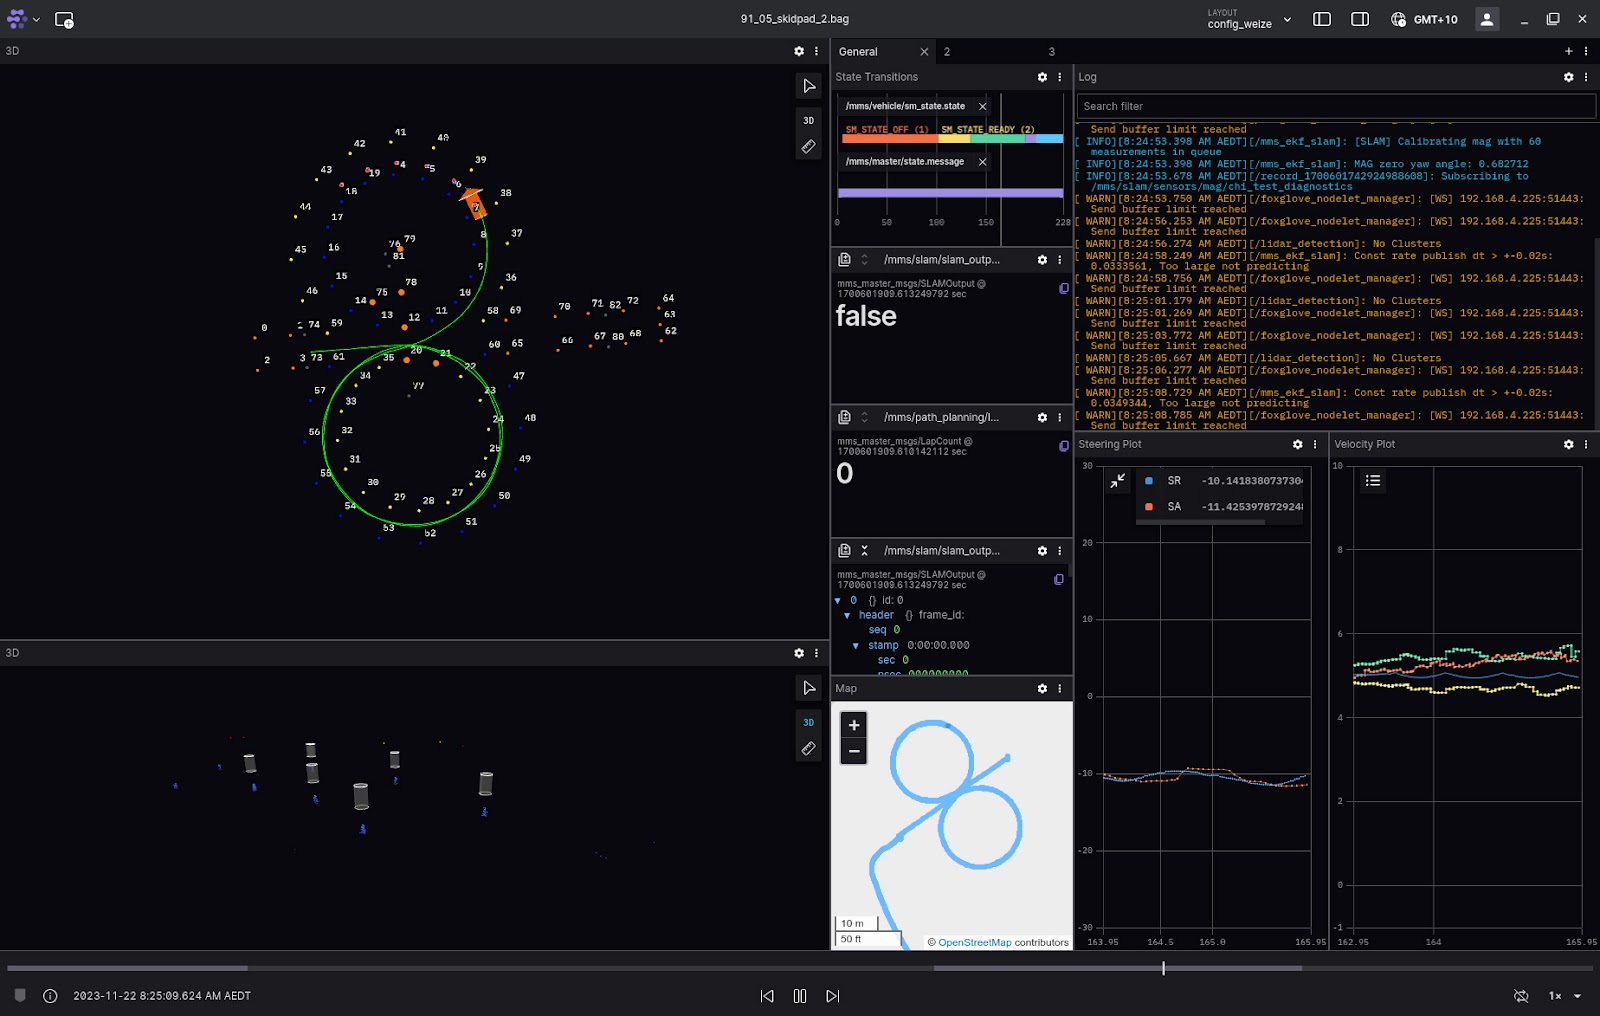Image resolution: width=1600 pixels, height=1016 pixels.
Task: Open settings gear of State Transitions panel
Action: (x=1042, y=77)
